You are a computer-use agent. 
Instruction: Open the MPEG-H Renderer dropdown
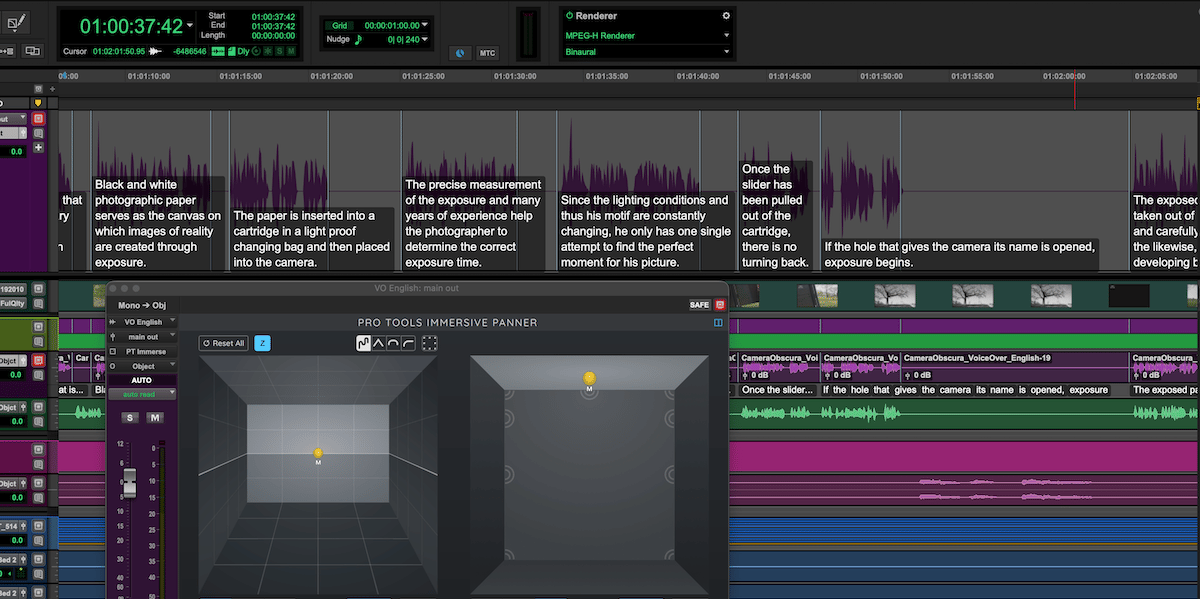(645, 36)
